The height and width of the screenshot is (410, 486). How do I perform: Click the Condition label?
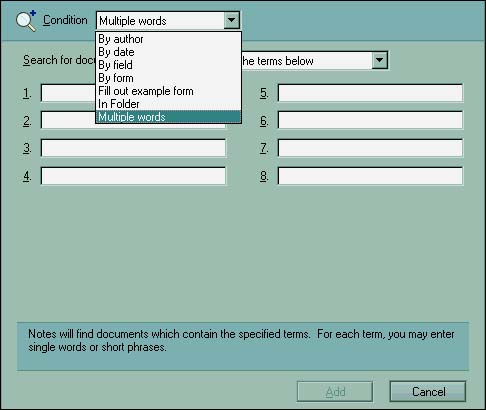(65, 20)
